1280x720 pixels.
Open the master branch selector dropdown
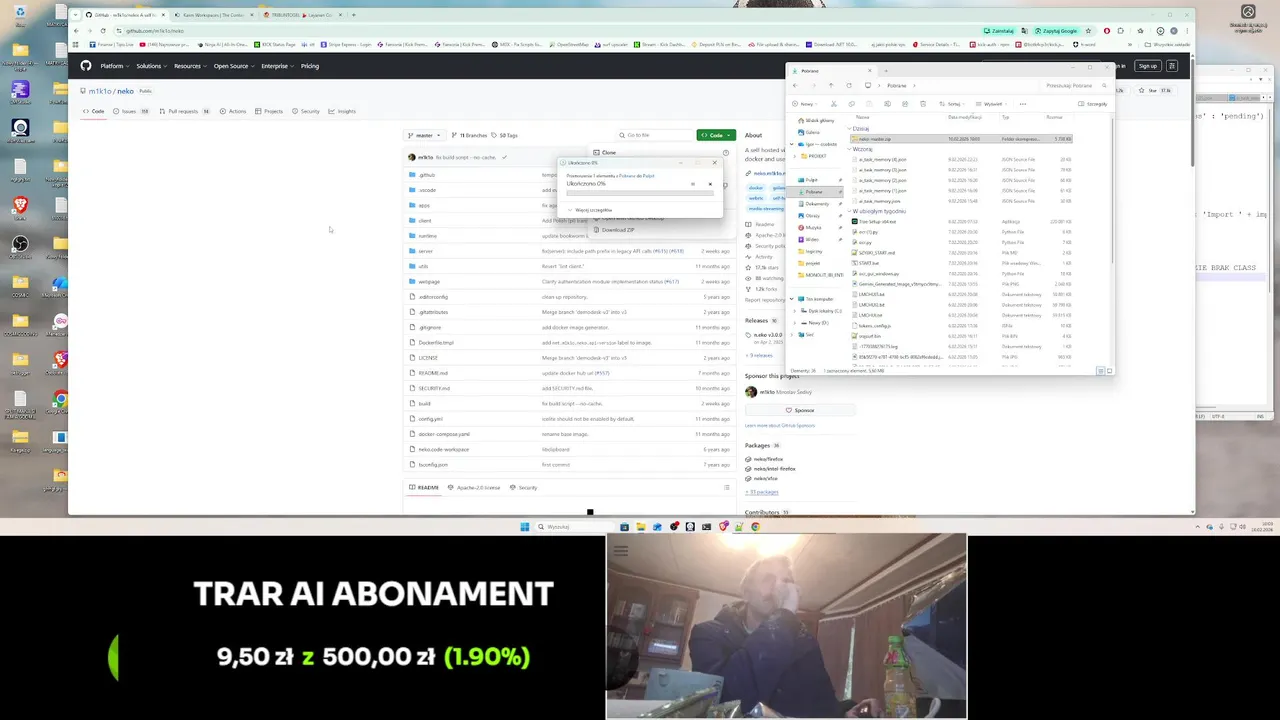tap(426, 135)
